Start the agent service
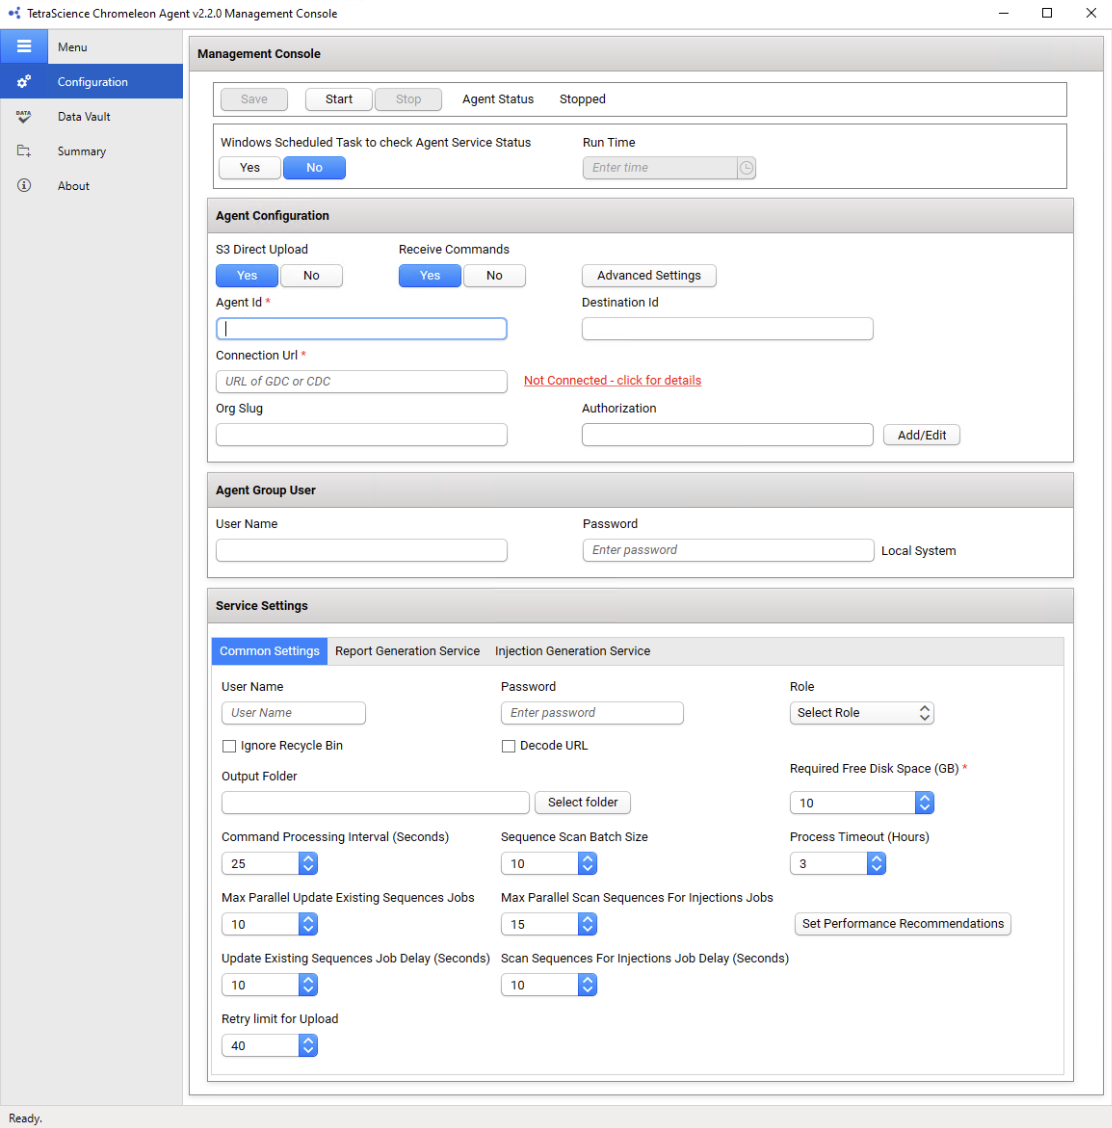 pyautogui.click(x=339, y=99)
